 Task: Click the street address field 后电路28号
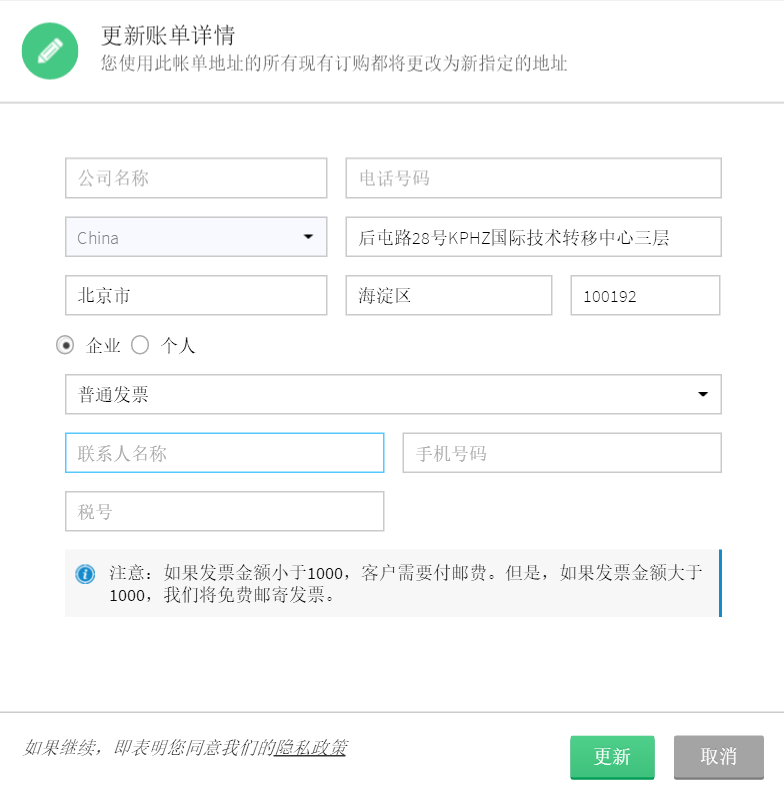[533, 237]
